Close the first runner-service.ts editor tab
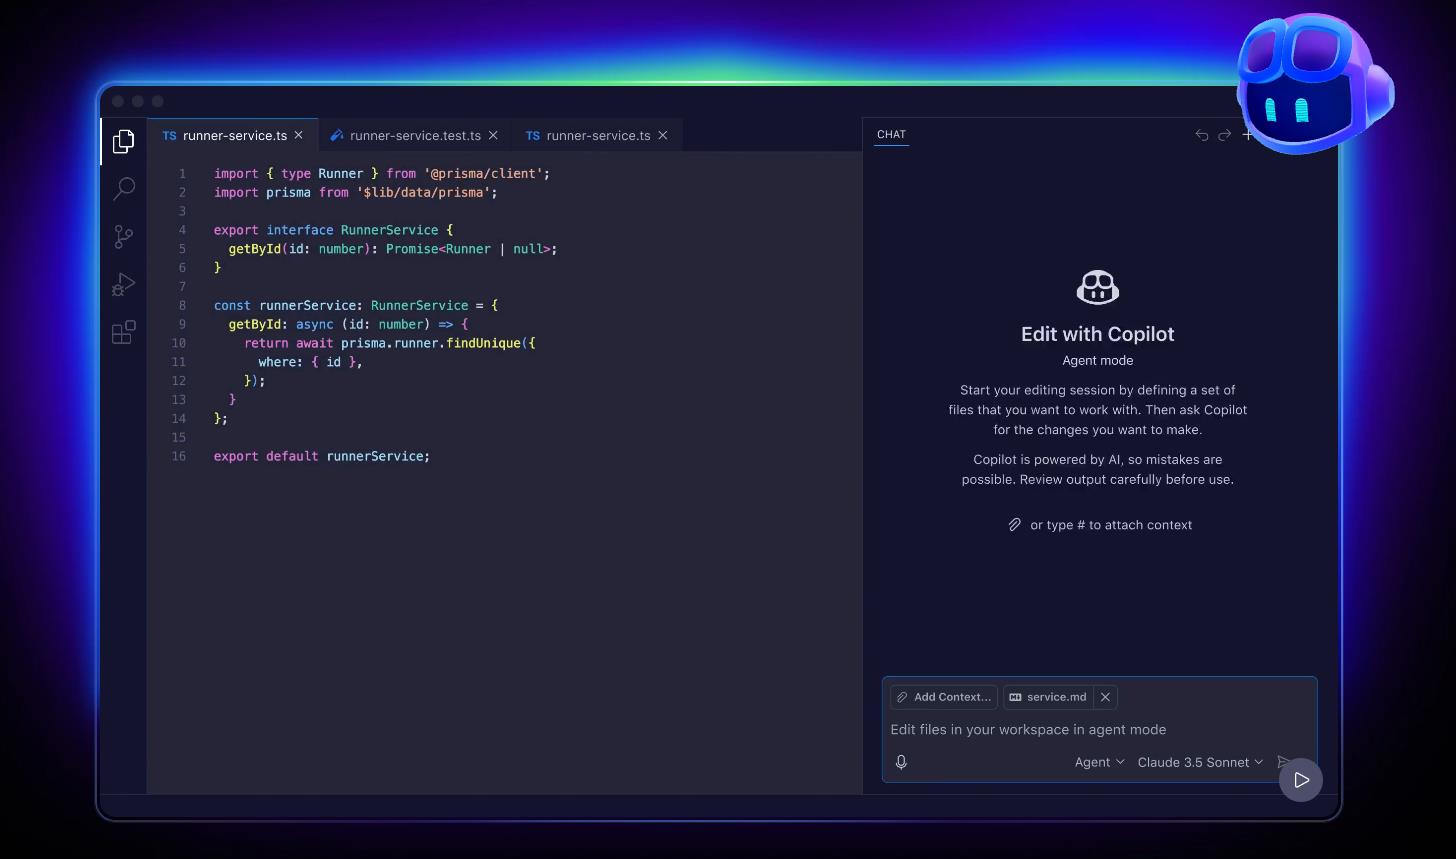Screen dimensions: 1456x859 [298, 135]
